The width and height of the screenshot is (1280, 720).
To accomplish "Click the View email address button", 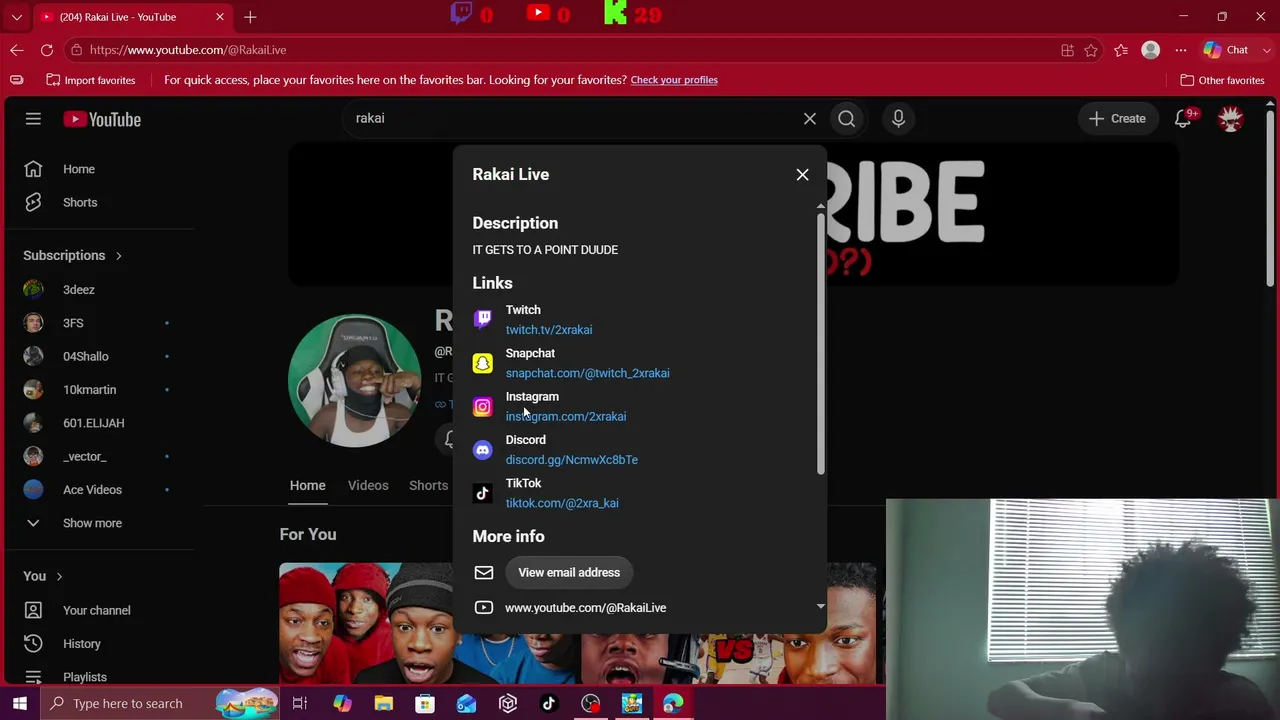I will click(569, 573).
